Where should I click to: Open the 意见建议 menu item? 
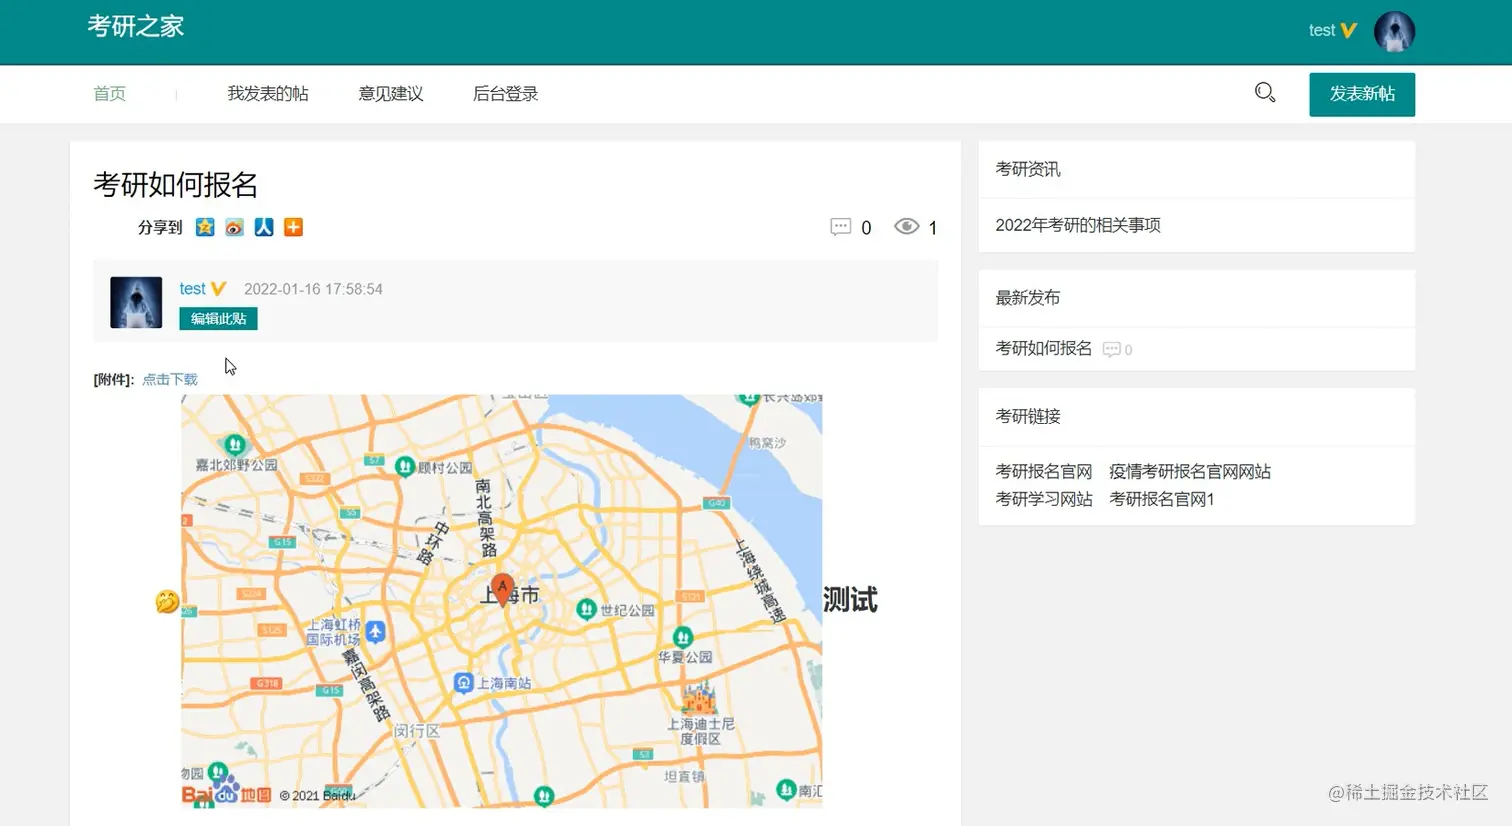click(391, 93)
